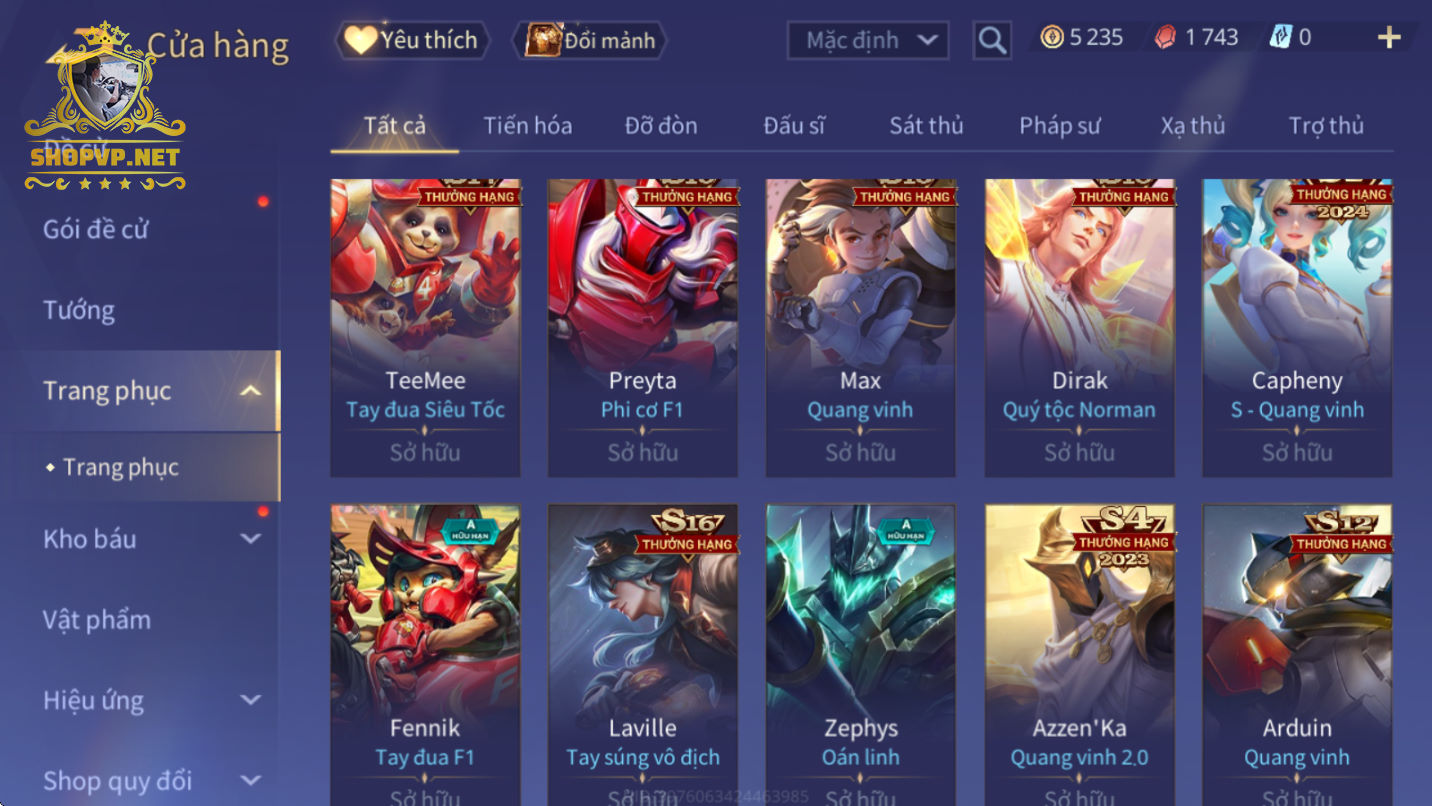Click the heart icon on Yêu thích
The height and width of the screenshot is (806, 1432).
click(360, 40)
